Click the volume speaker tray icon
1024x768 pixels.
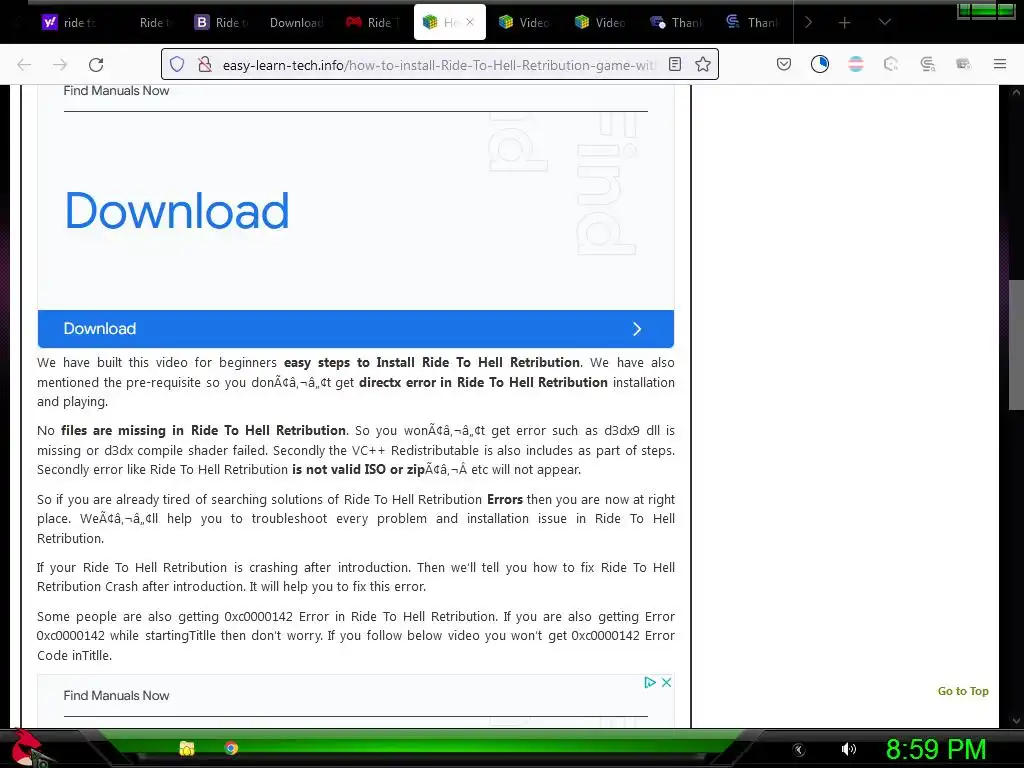848,749
